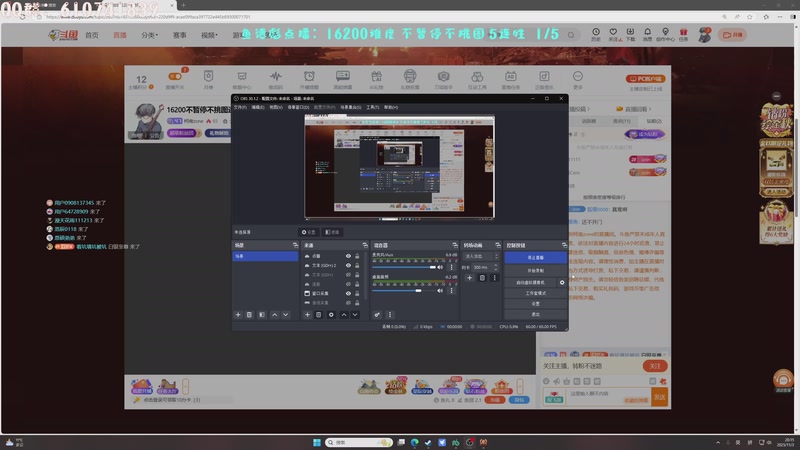Expand Douyu 视频 dropdown
The image size is (800, 450).
coord(209,35)
